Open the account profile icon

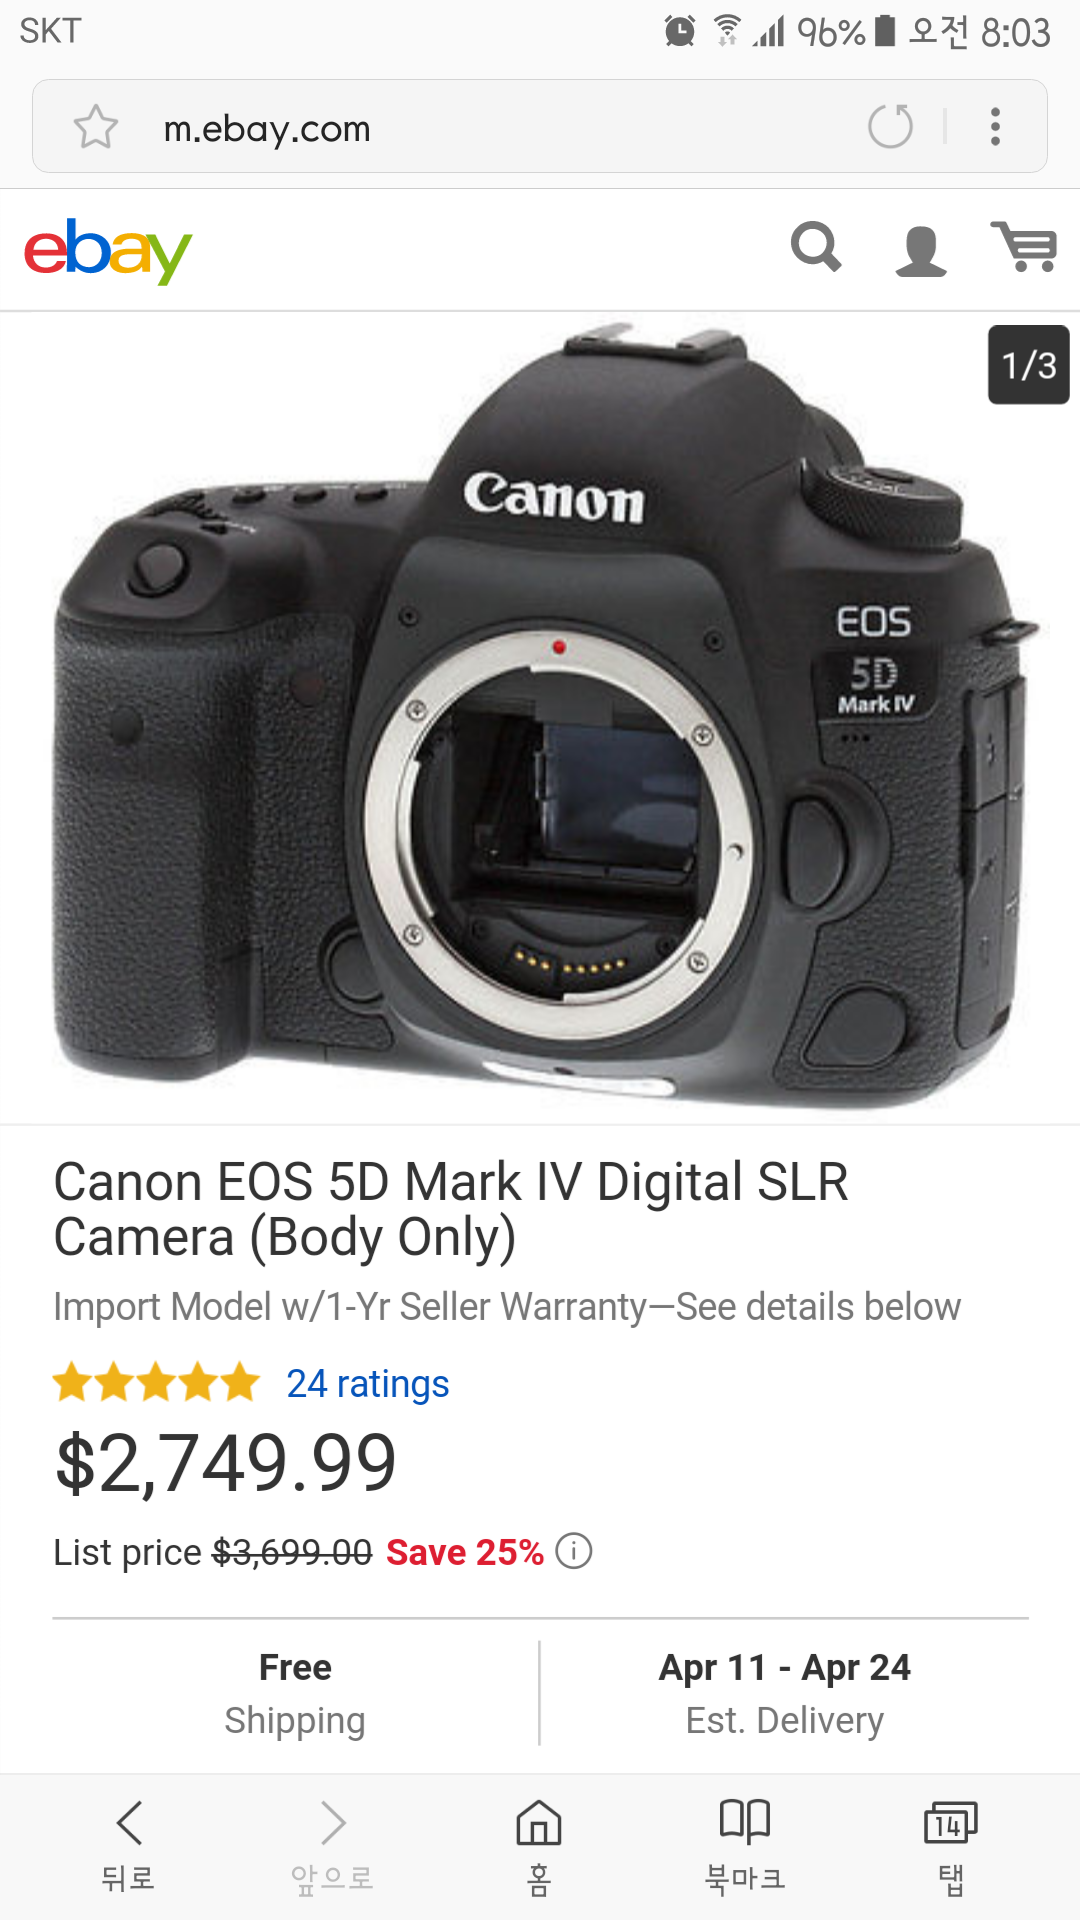920,250
